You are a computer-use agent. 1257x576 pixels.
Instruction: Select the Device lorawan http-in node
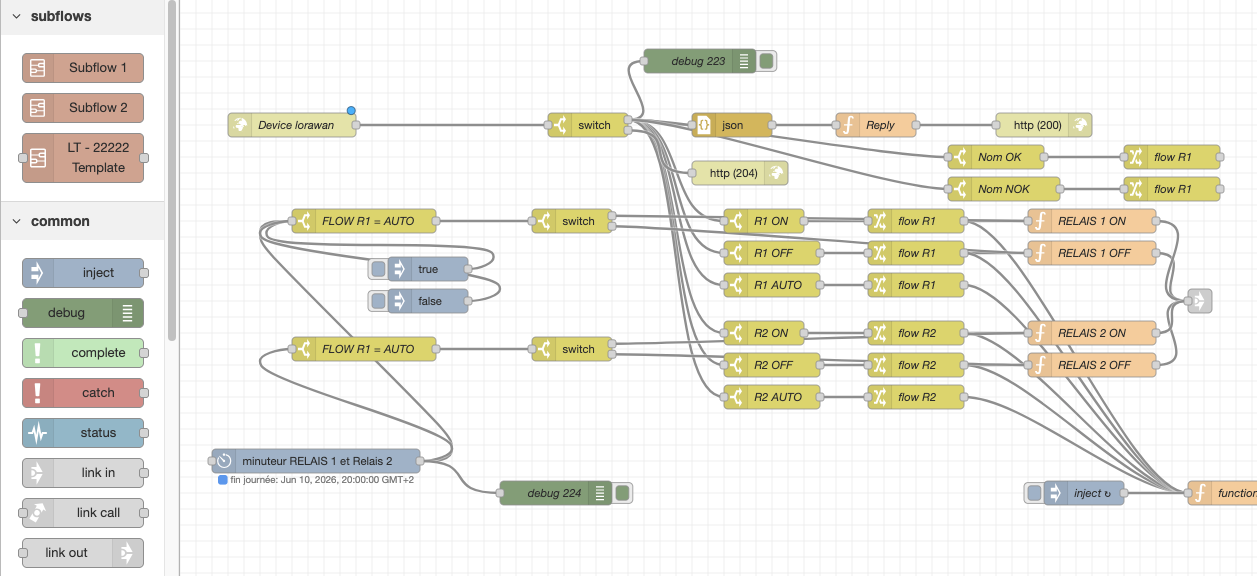pos(292,125)
